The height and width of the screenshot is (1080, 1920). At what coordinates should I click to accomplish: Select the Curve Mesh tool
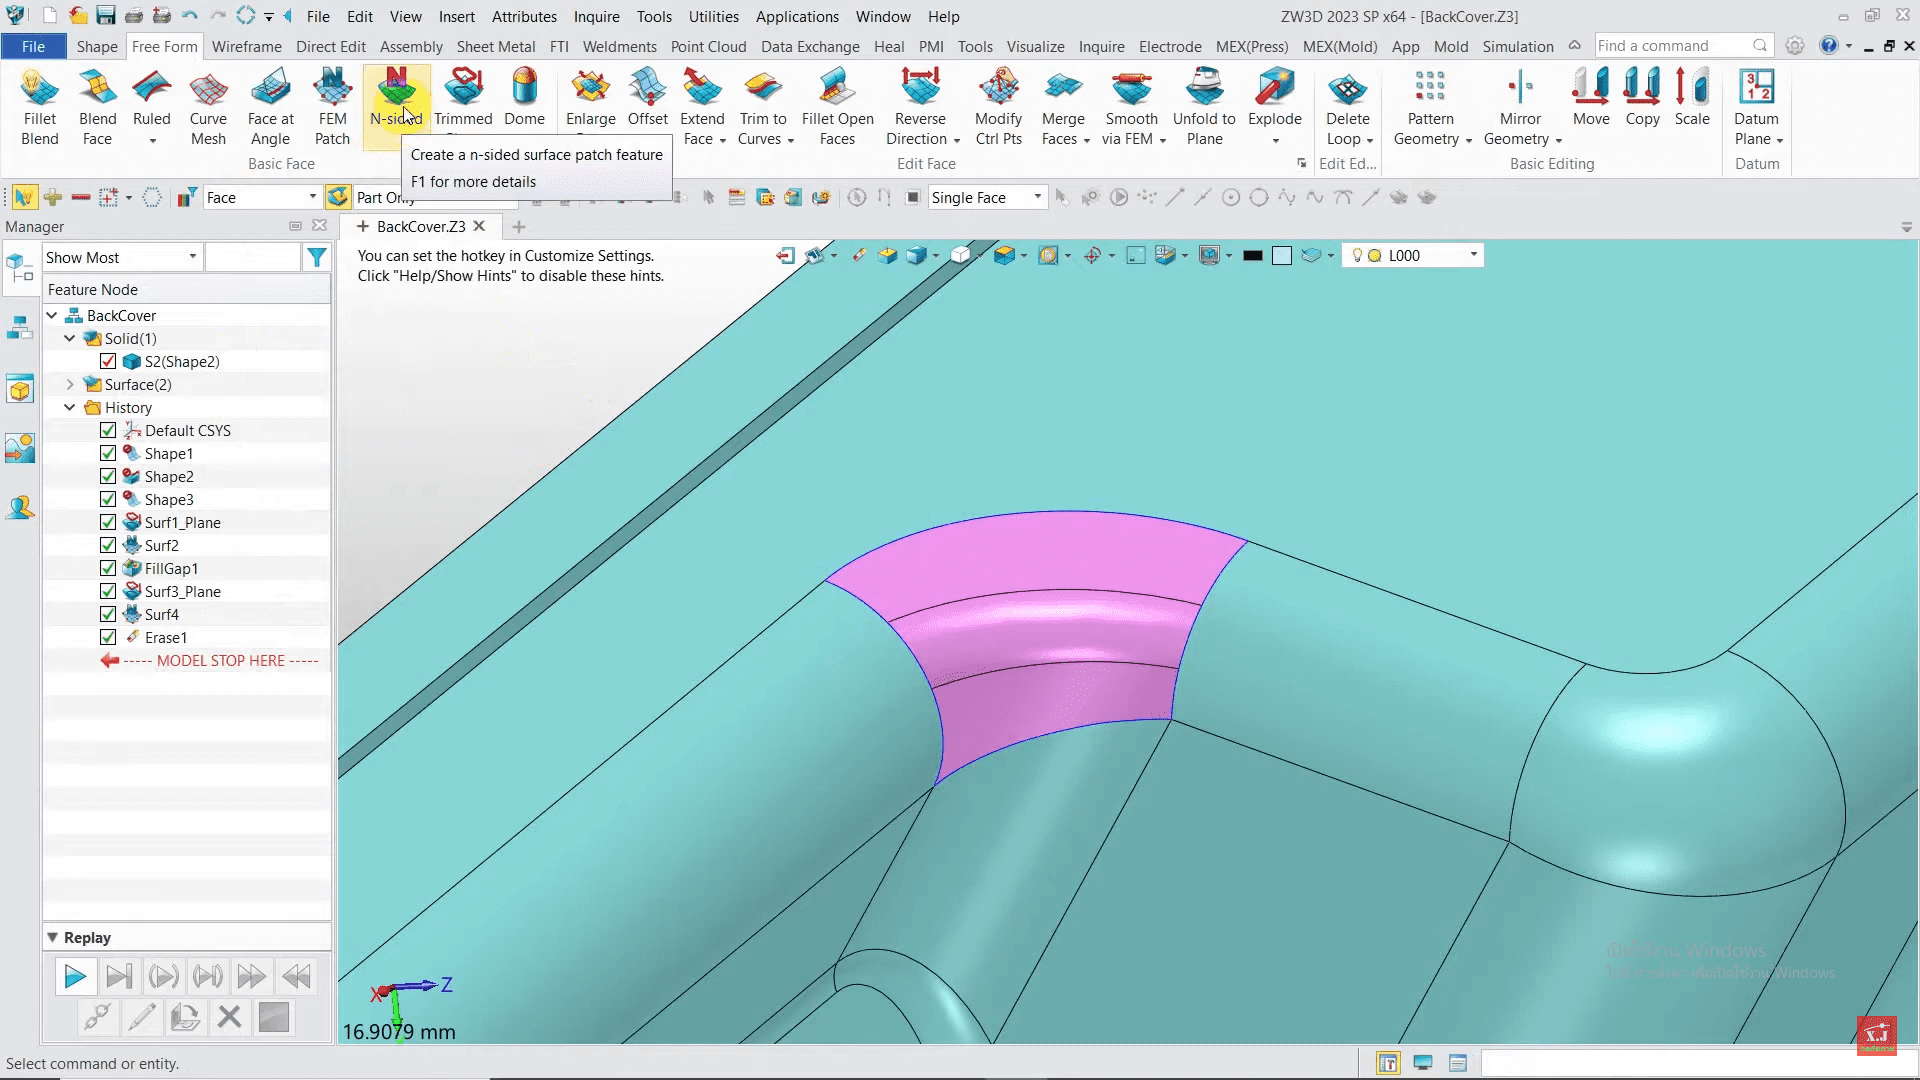[208, 106]
